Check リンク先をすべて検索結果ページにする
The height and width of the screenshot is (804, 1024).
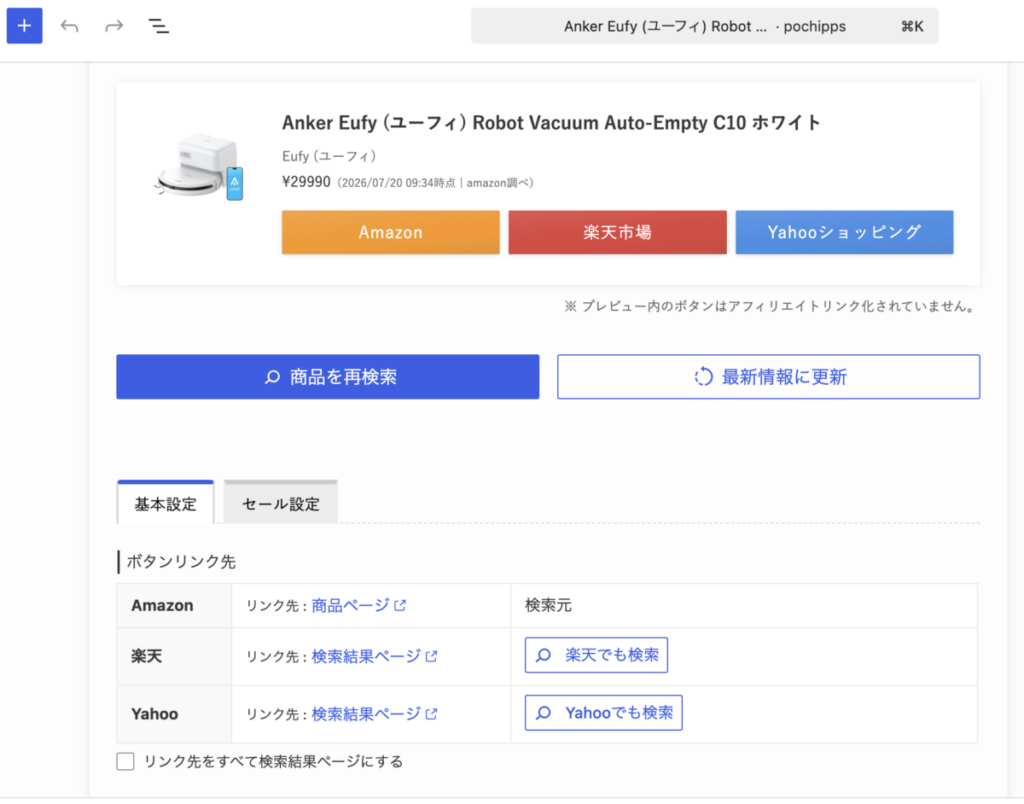tap(125, 762)
